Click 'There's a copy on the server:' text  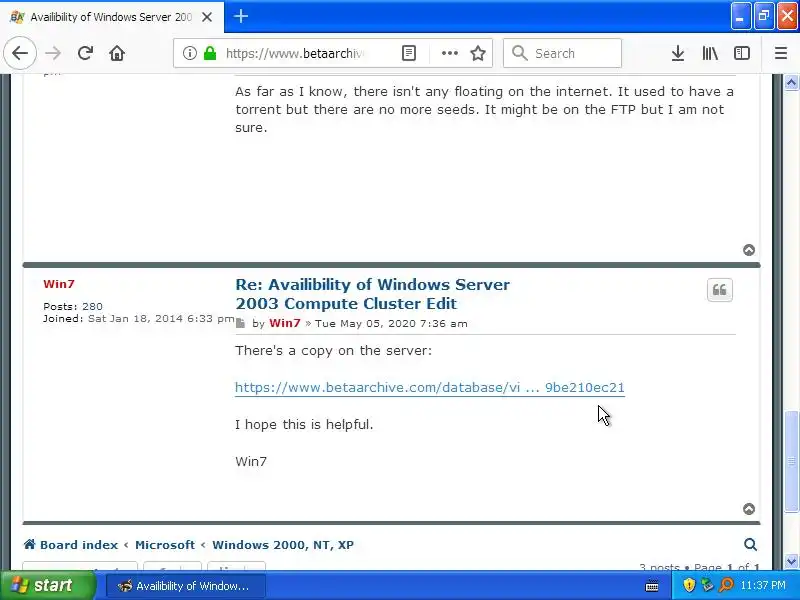coord(333,351)
